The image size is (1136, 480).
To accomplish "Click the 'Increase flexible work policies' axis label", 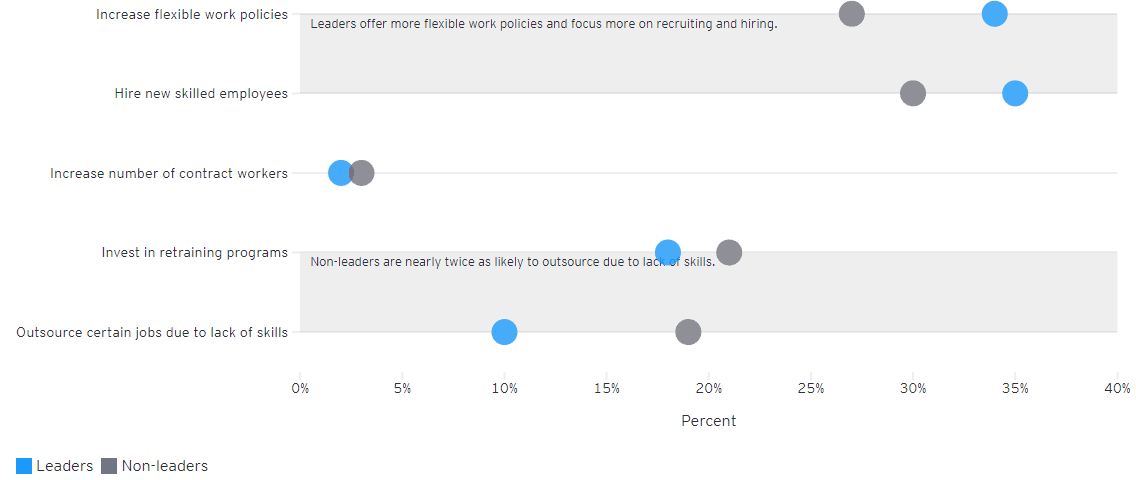I will [192, 15].
